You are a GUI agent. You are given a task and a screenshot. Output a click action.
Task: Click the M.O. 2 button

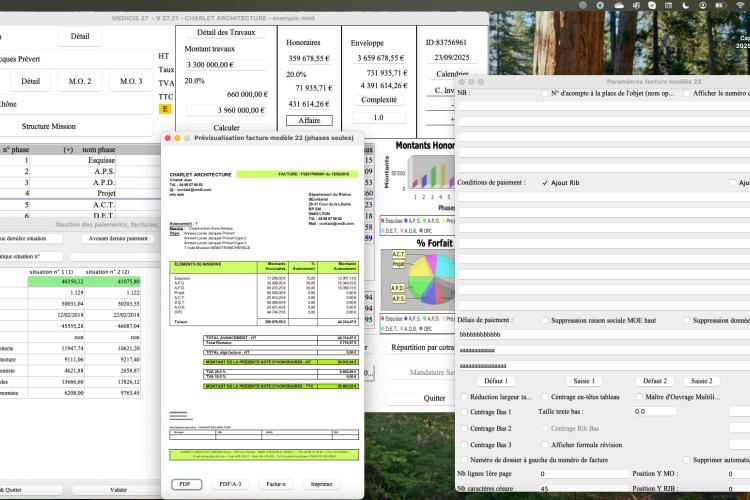click(x=80, y=81)
